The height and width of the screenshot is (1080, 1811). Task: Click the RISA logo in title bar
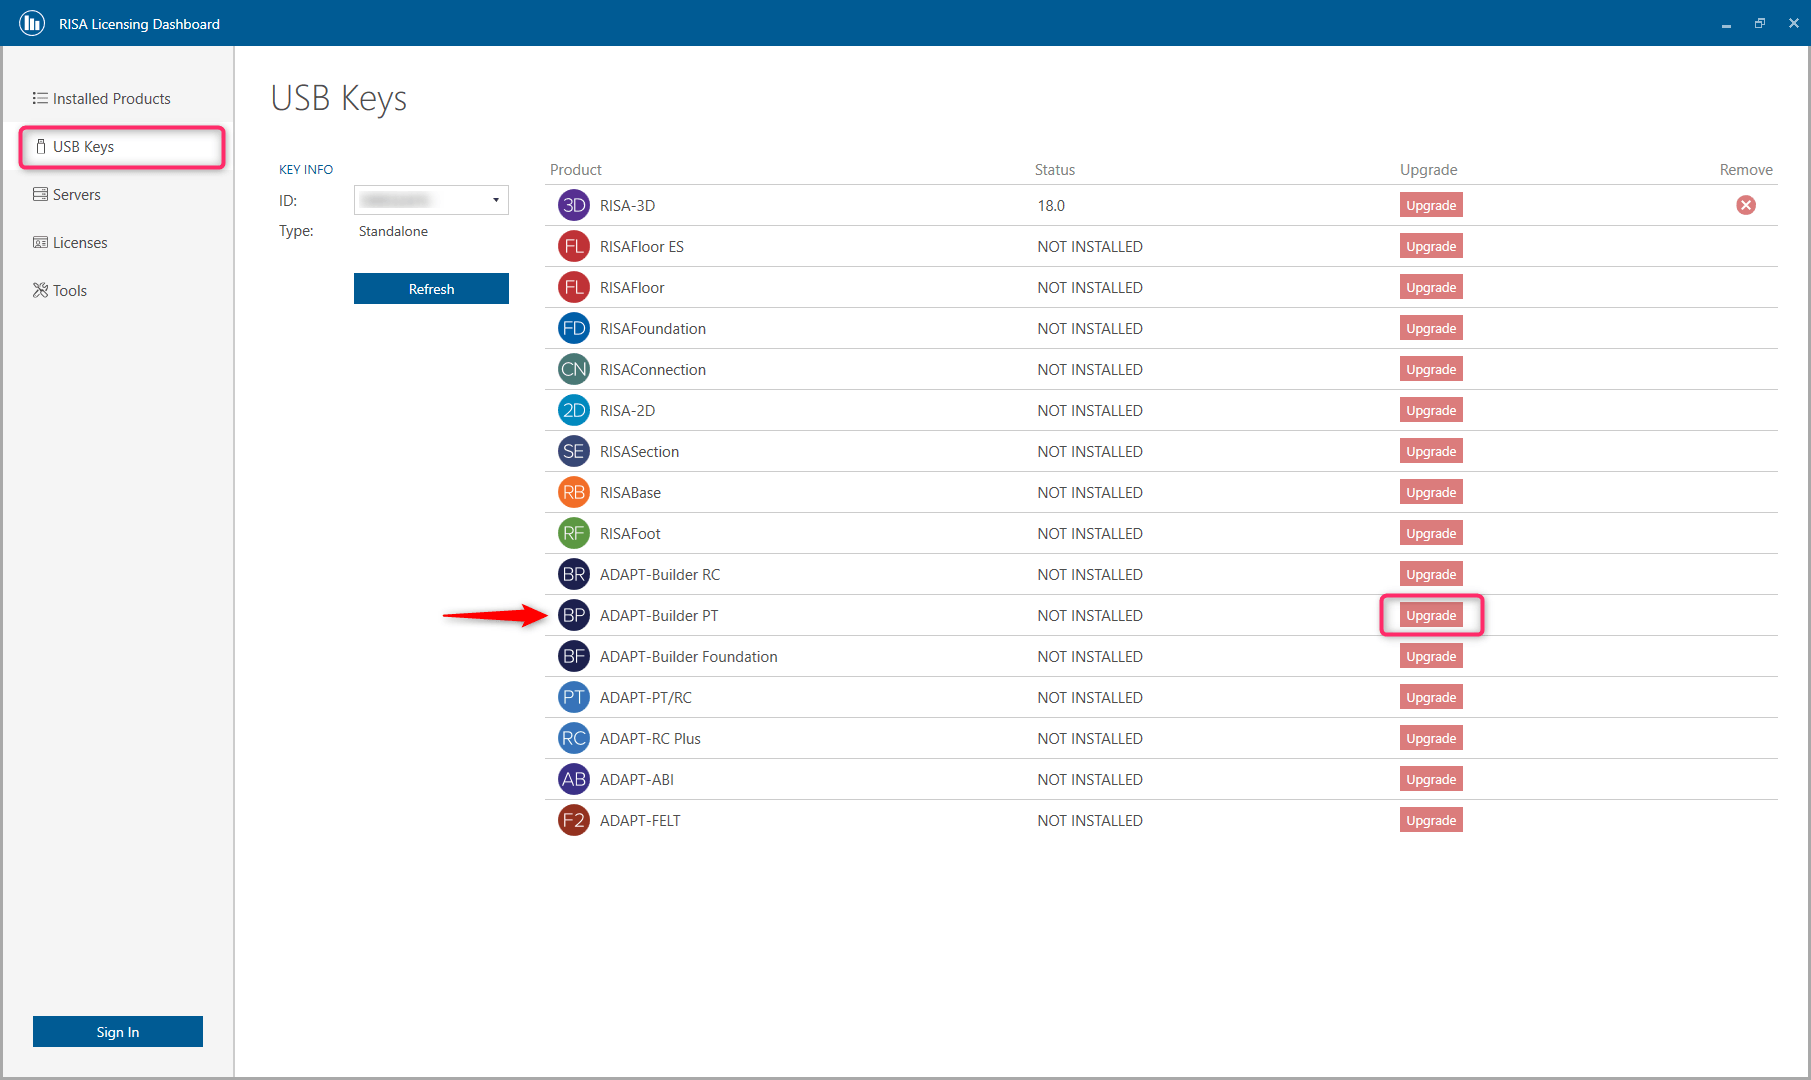32,23
